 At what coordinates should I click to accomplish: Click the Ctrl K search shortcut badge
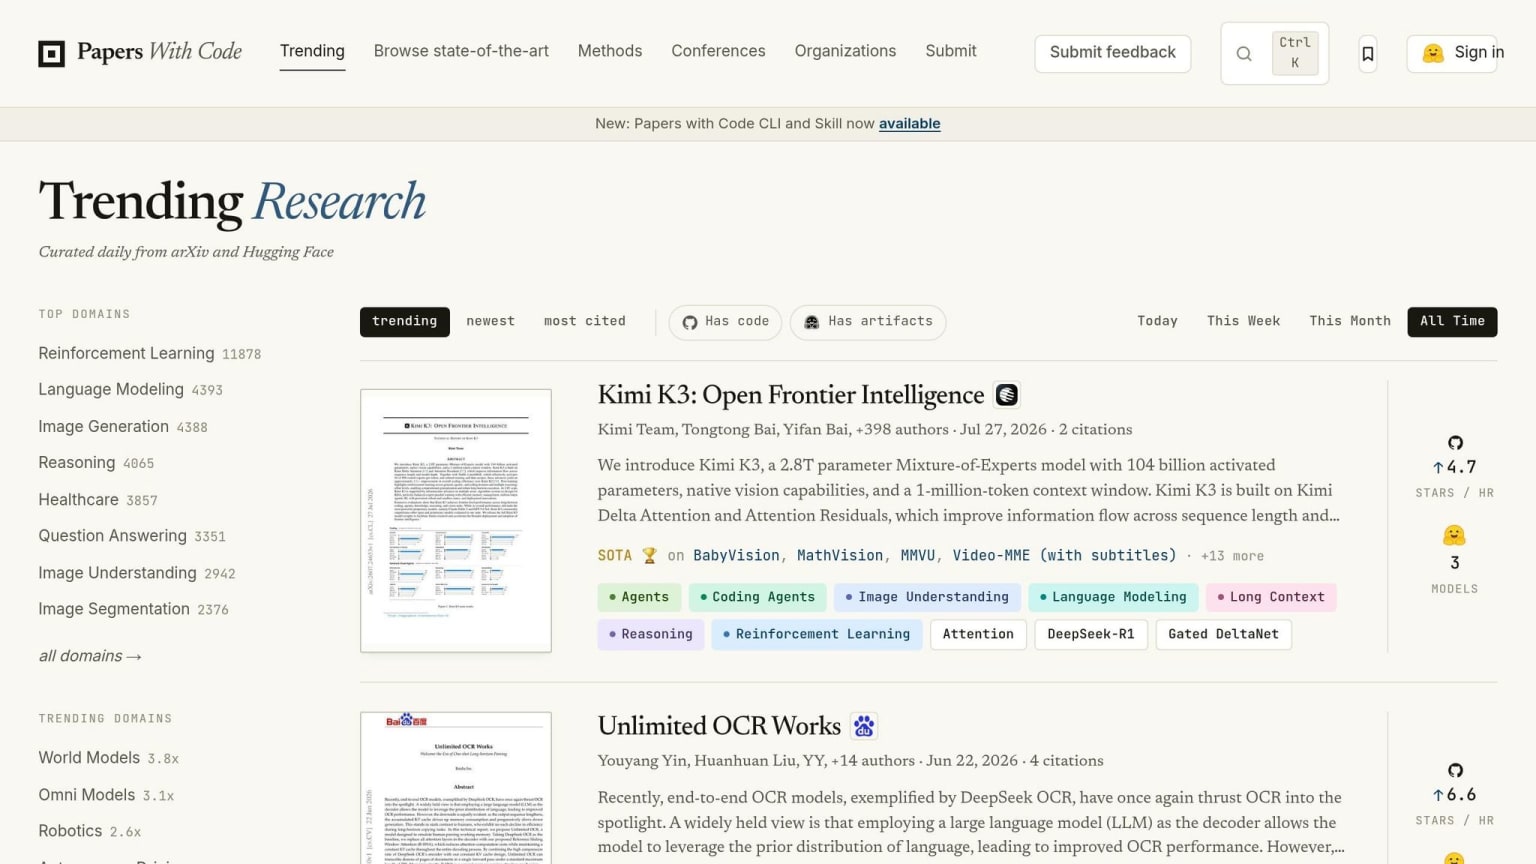pyautogui.click(x=1295, y=53)
